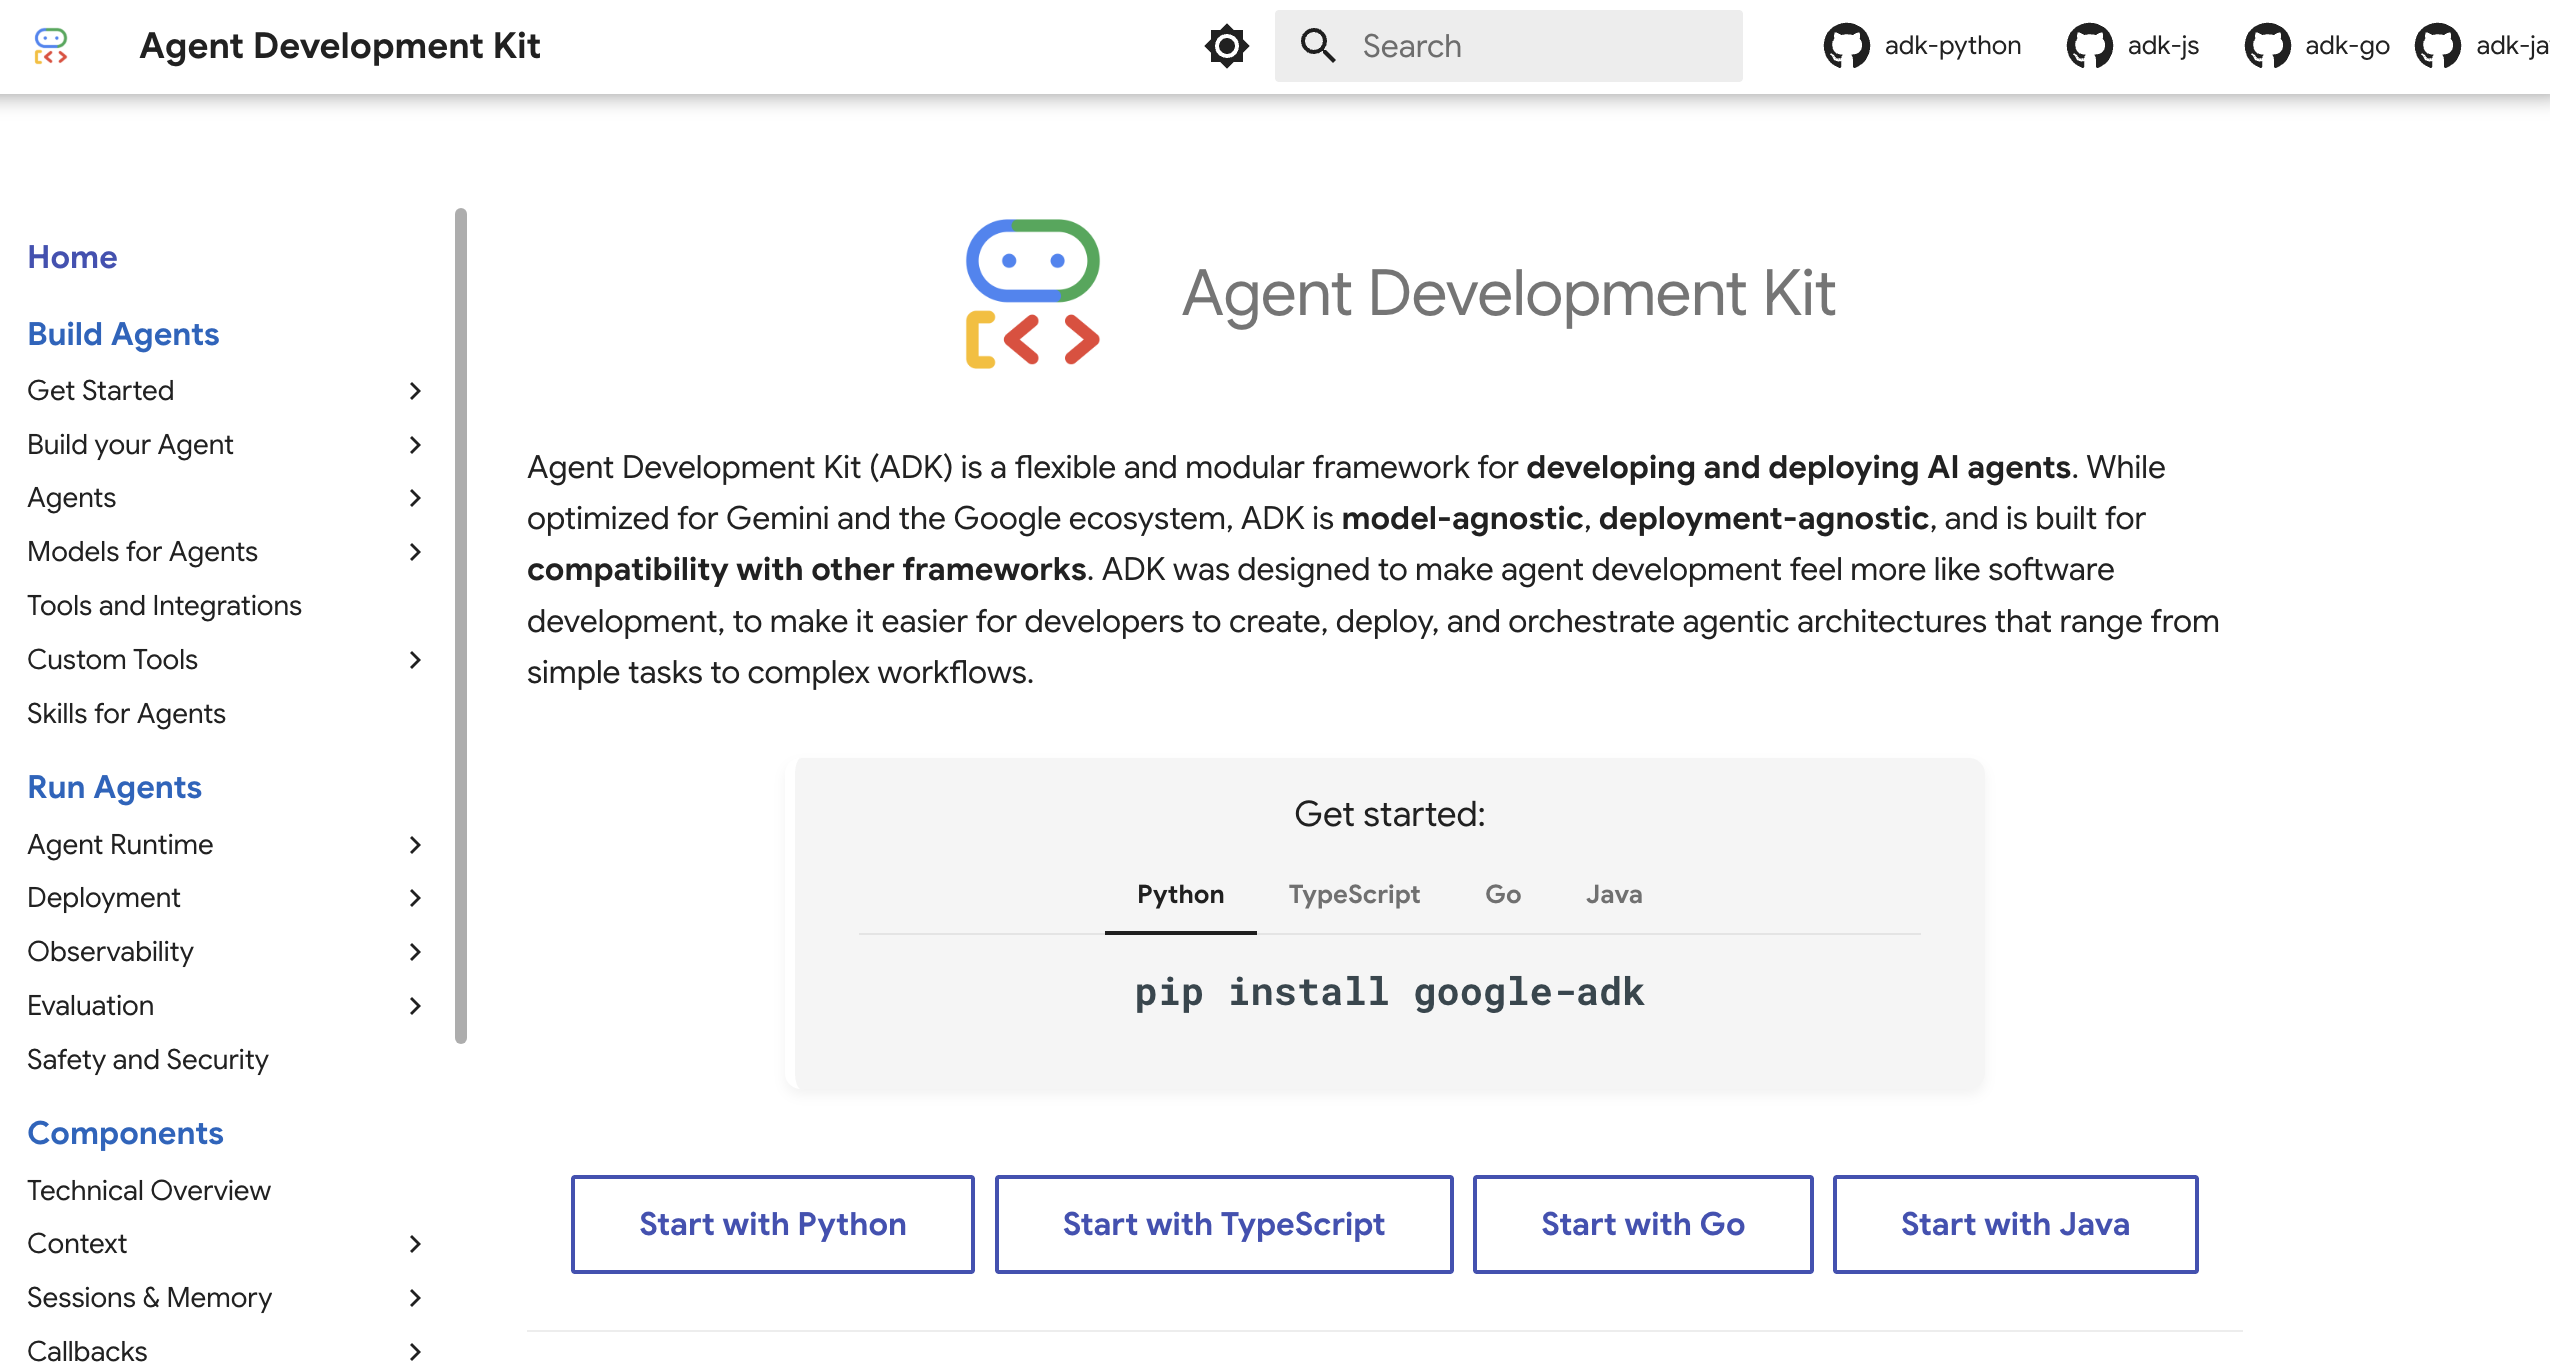
Task: Switch to the TypeScript tab
Action: pyautogui.click(x=1353, y=894)
